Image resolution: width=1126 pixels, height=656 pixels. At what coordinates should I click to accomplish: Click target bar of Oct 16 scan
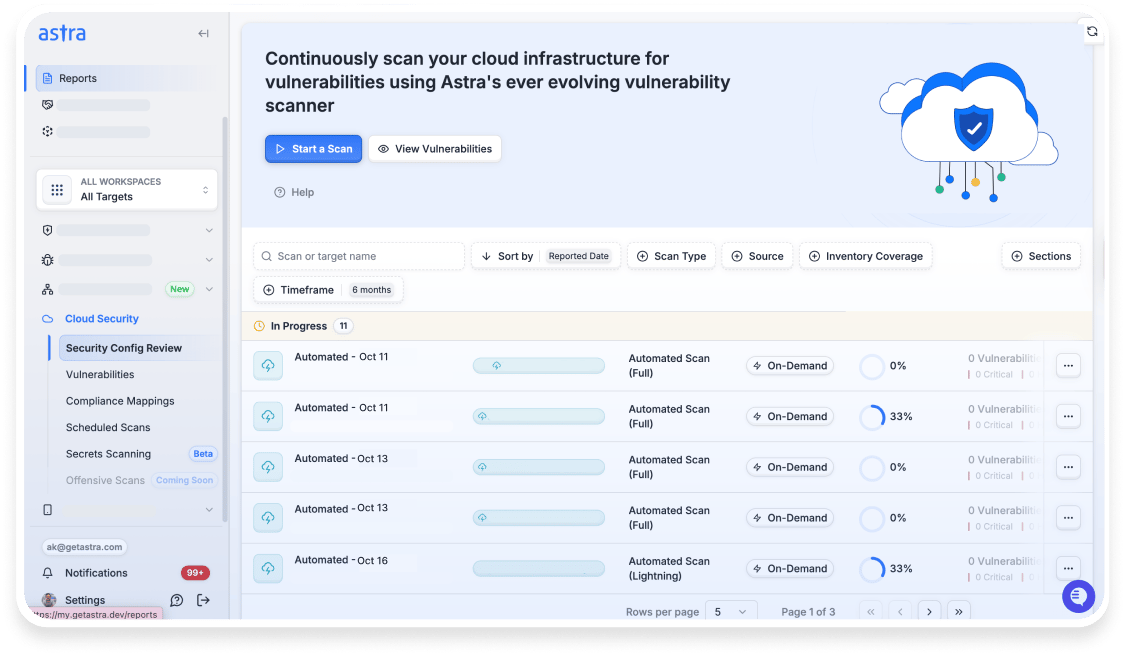pyautogui.click(x=539, y=568)
